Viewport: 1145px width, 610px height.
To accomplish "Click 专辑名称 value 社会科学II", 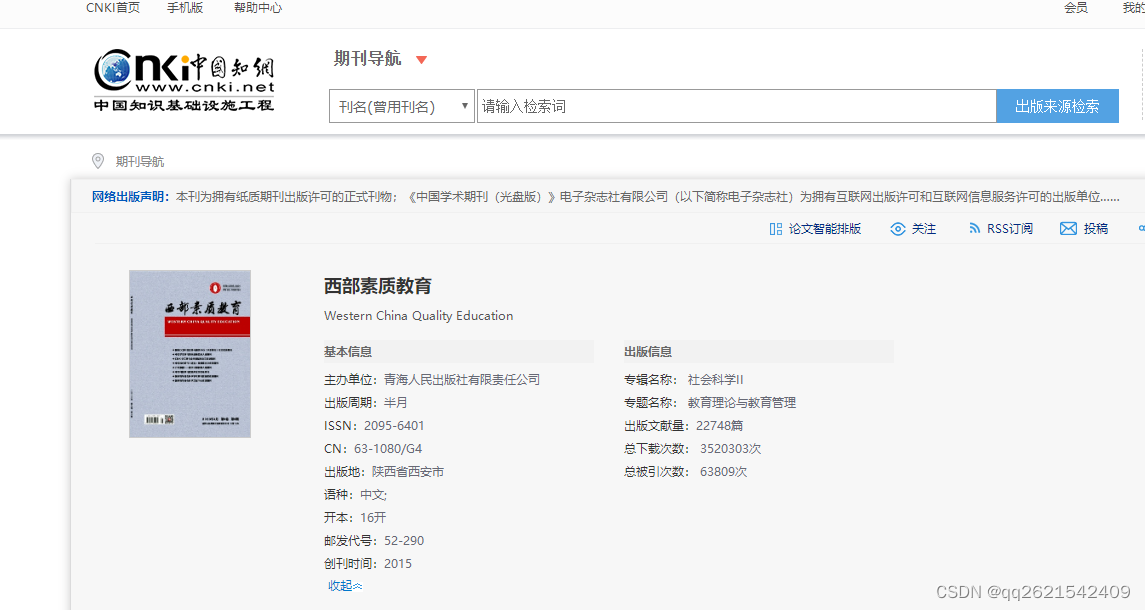I will coord(716,380).
